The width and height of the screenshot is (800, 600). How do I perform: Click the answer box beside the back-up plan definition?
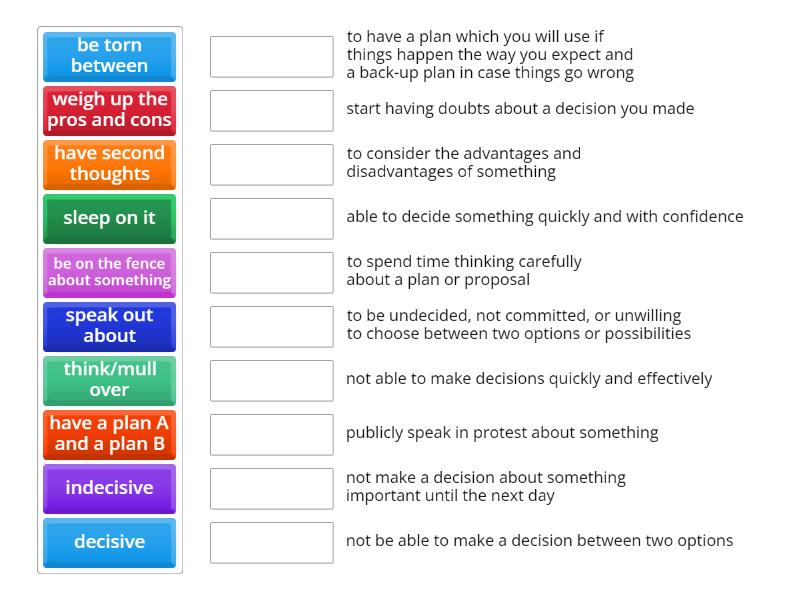pyautogui.click(x=272, y=57)
